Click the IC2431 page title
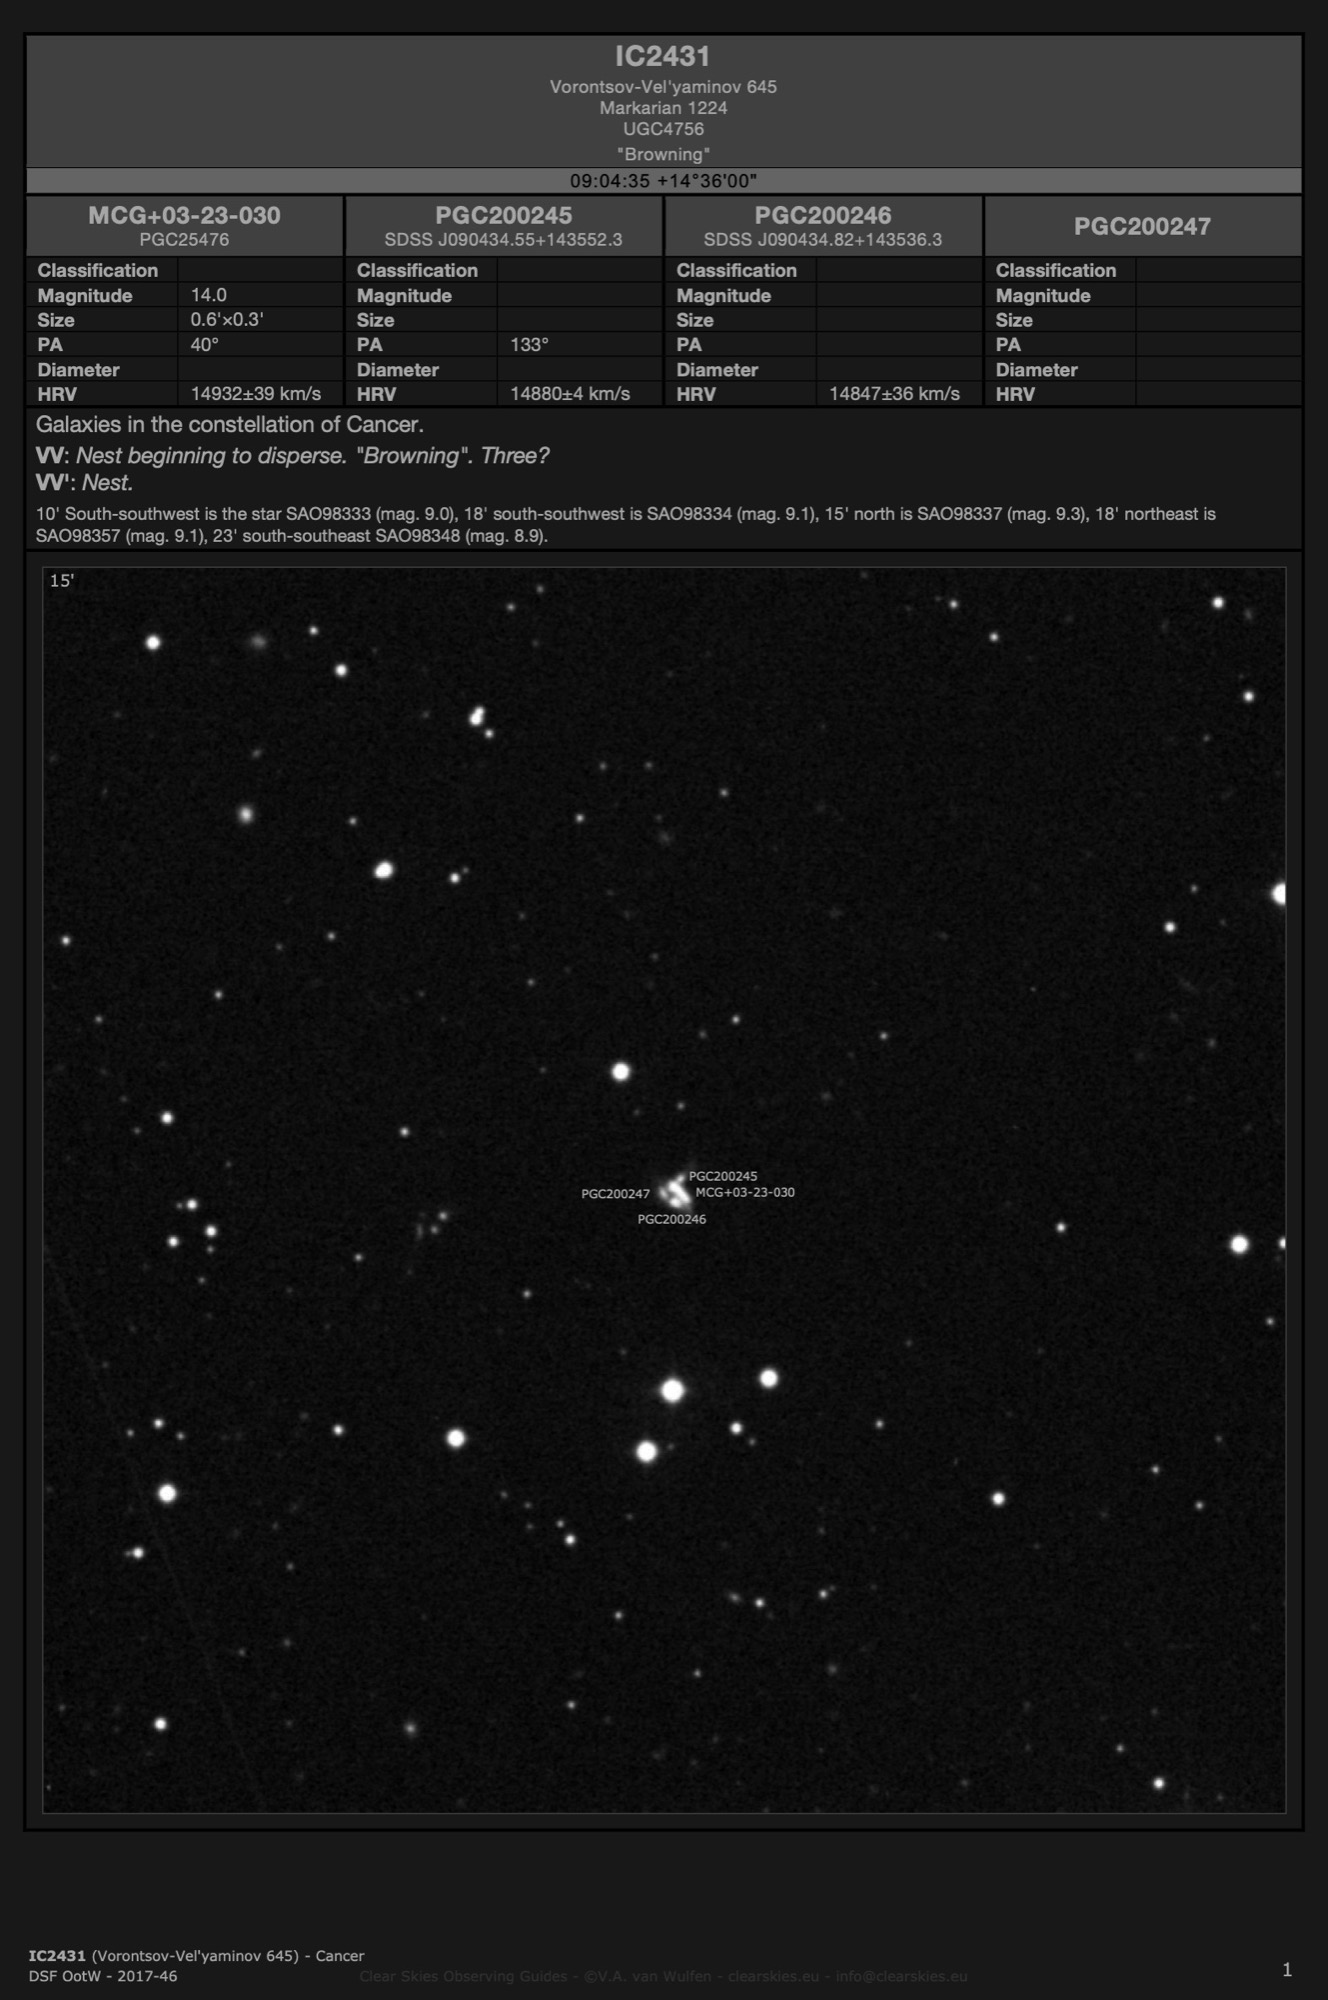Image resolution: width=1328 pixels, height=2000 pixels. click(663, 57)
